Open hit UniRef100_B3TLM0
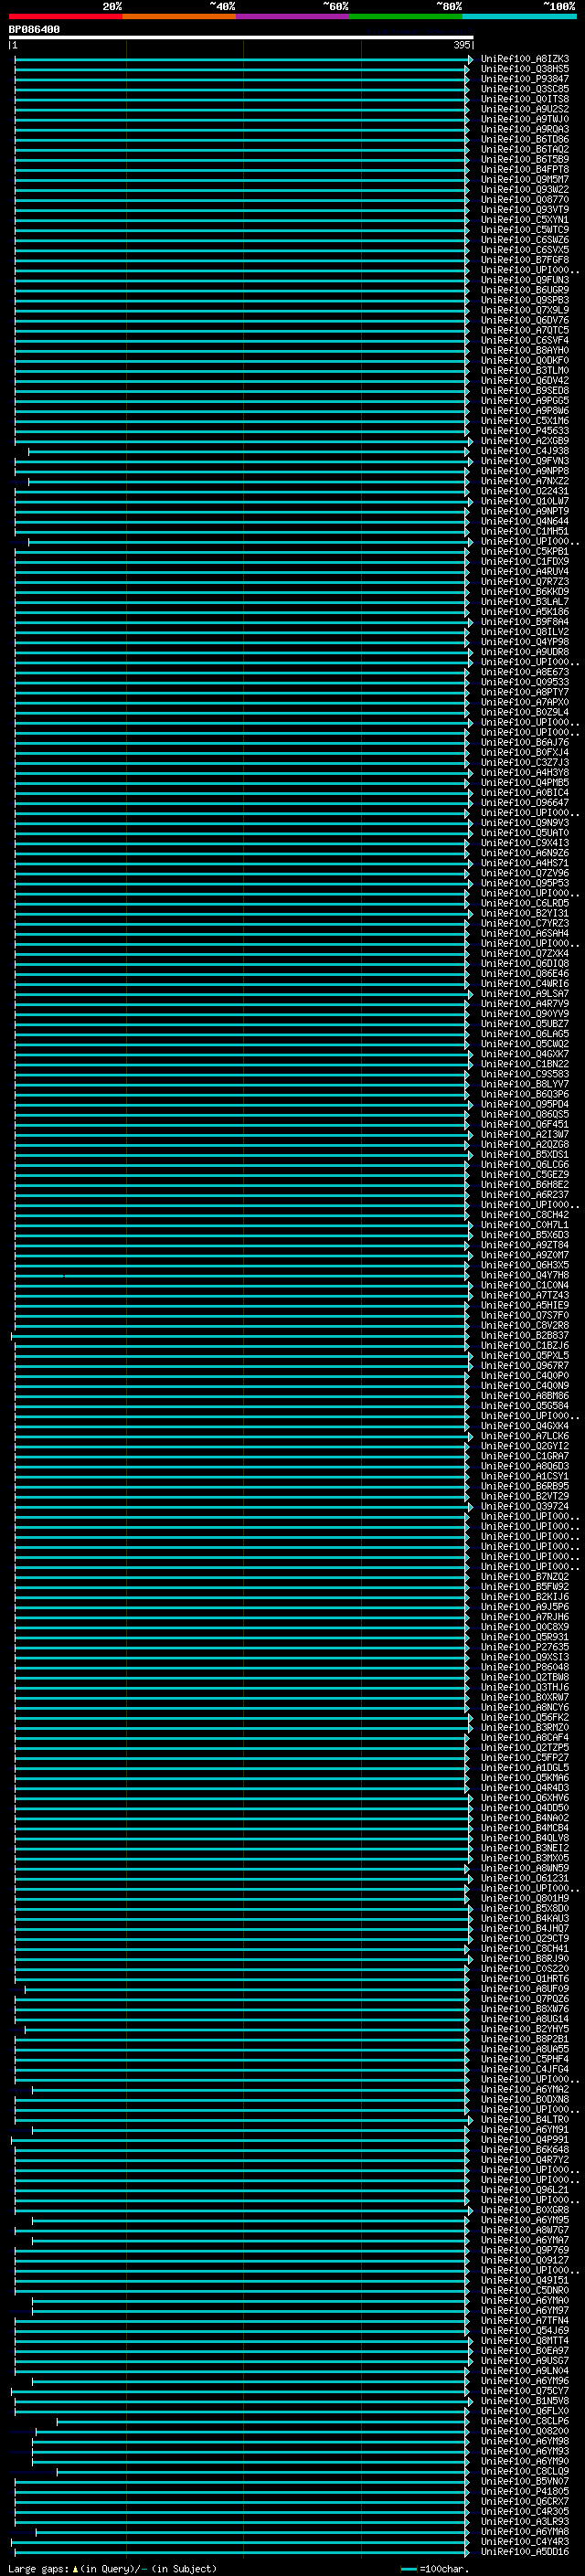This screenshot has height=2576, width=585. click(525, 371)
